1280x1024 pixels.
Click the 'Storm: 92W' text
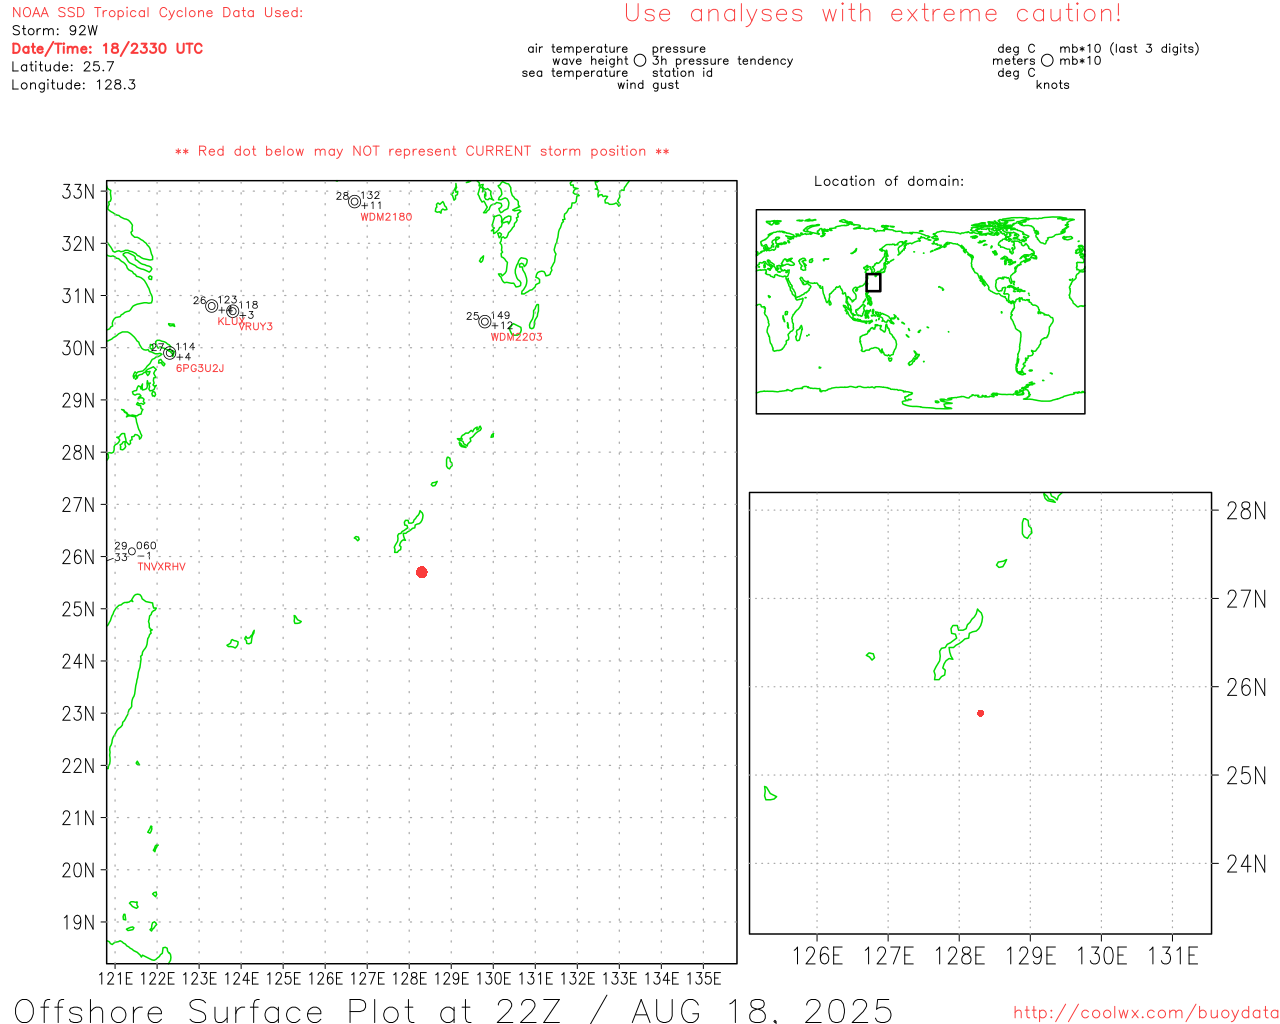[x=55, y=30]
